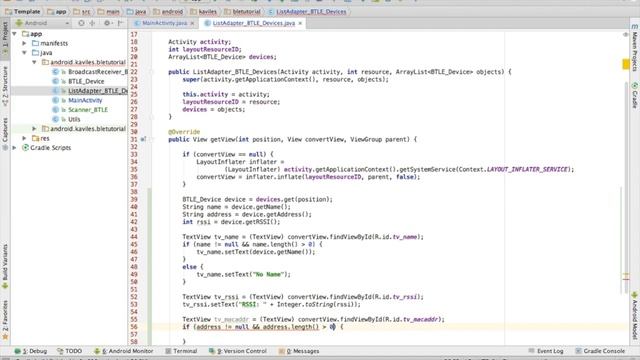Toggle Android Model side panel
The height and width of the screenshot is (360, 640).
point(635,316)
